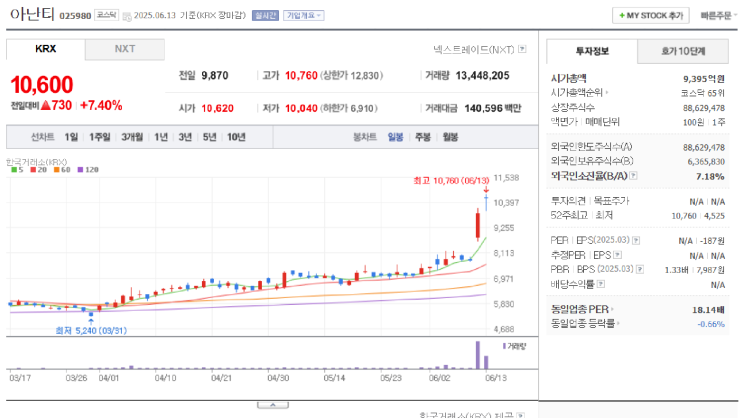Screen dimensions: 743x418
Task: Select the 5년 line chart period
Action: point(209,137)
